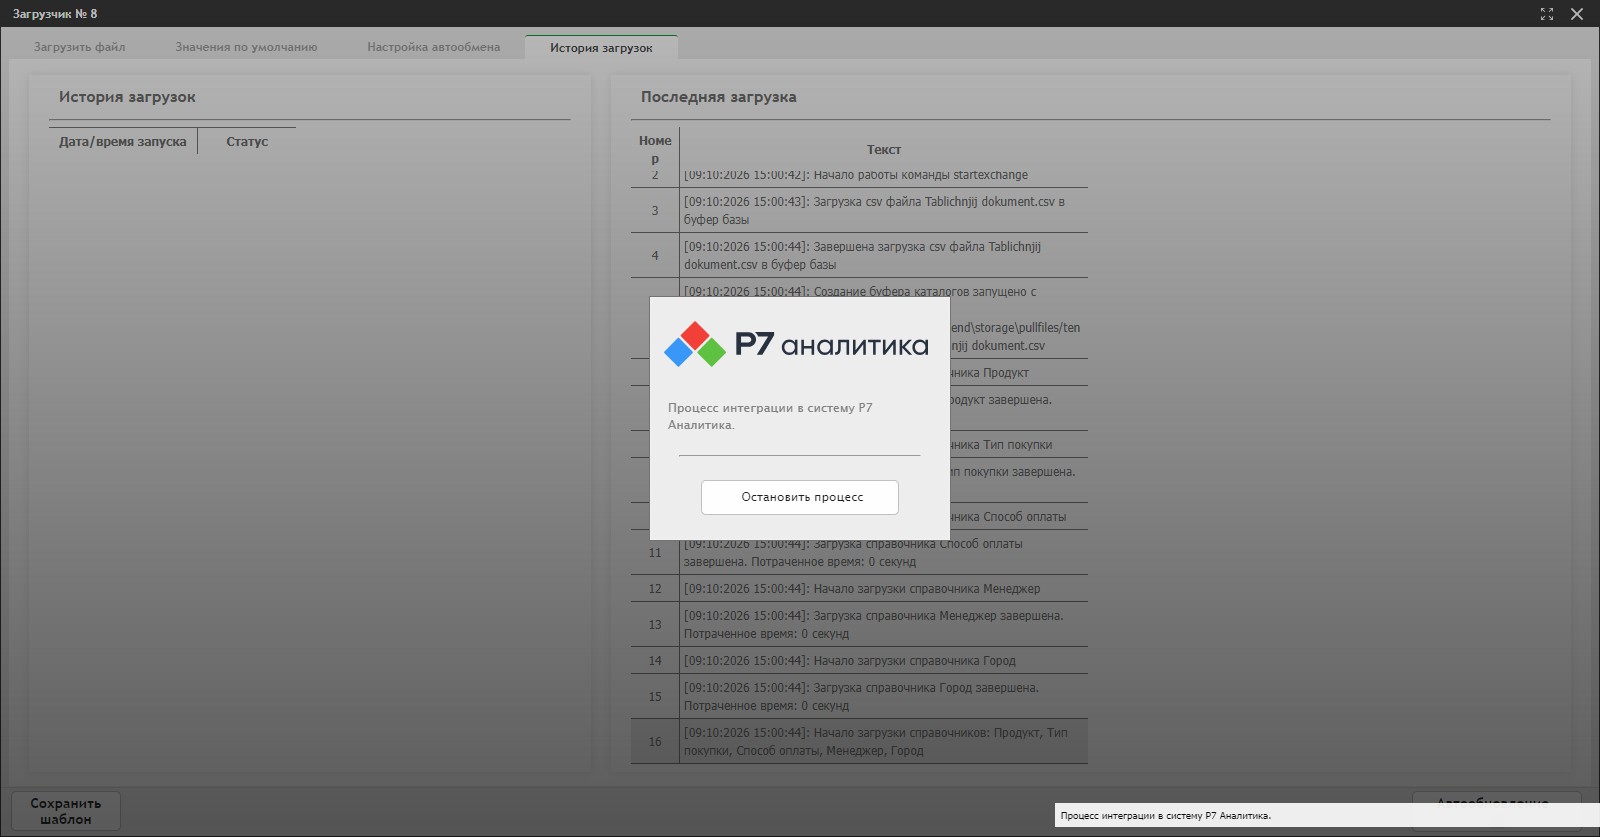The image size is (1600, 837).
Task: Open the Настройка автообмена tab
Action: [x=433, y=47]
